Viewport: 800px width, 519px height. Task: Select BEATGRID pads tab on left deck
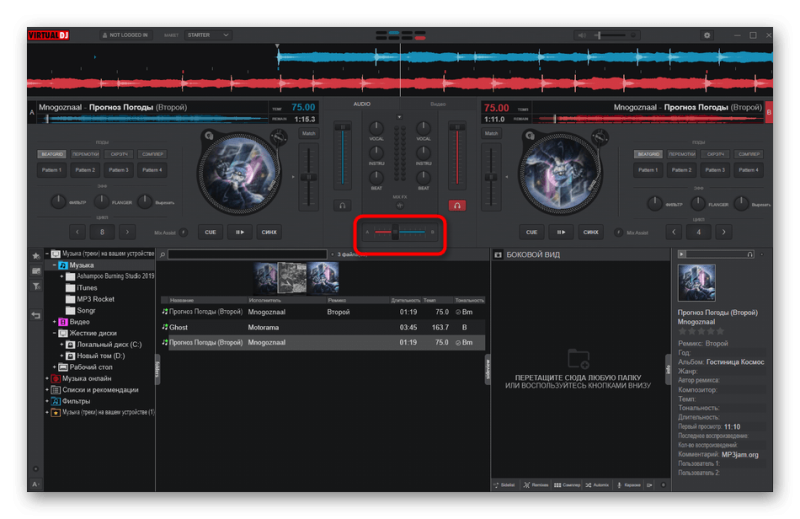coord(52,154)
